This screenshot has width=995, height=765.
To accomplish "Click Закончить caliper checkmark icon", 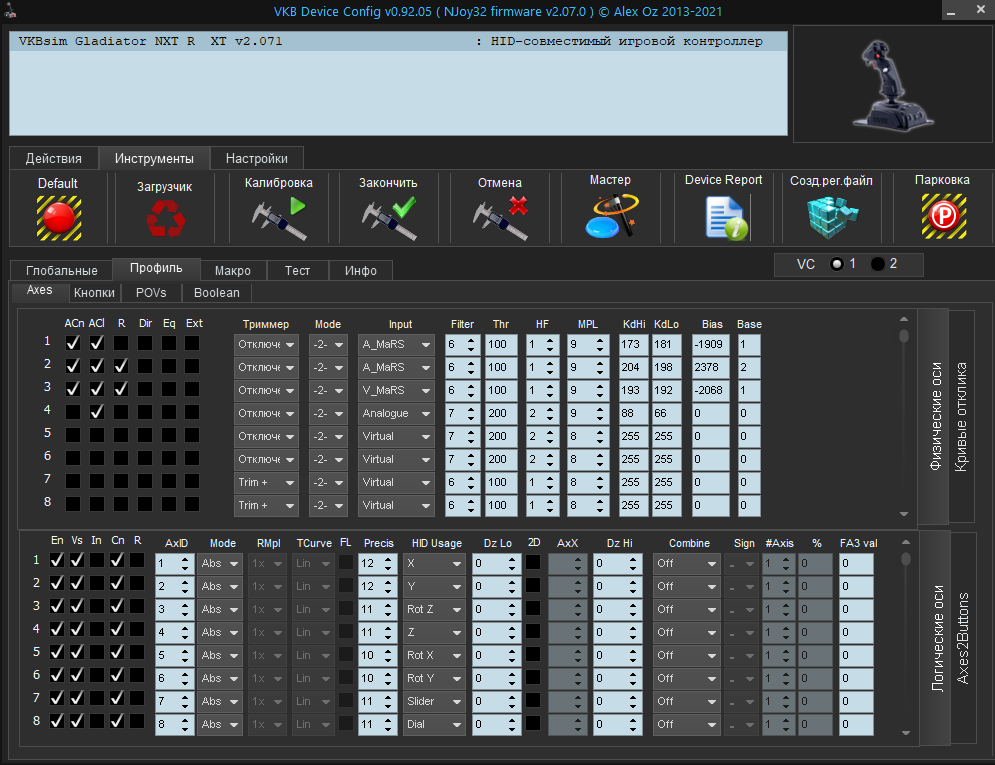I will tap(389, 218).
